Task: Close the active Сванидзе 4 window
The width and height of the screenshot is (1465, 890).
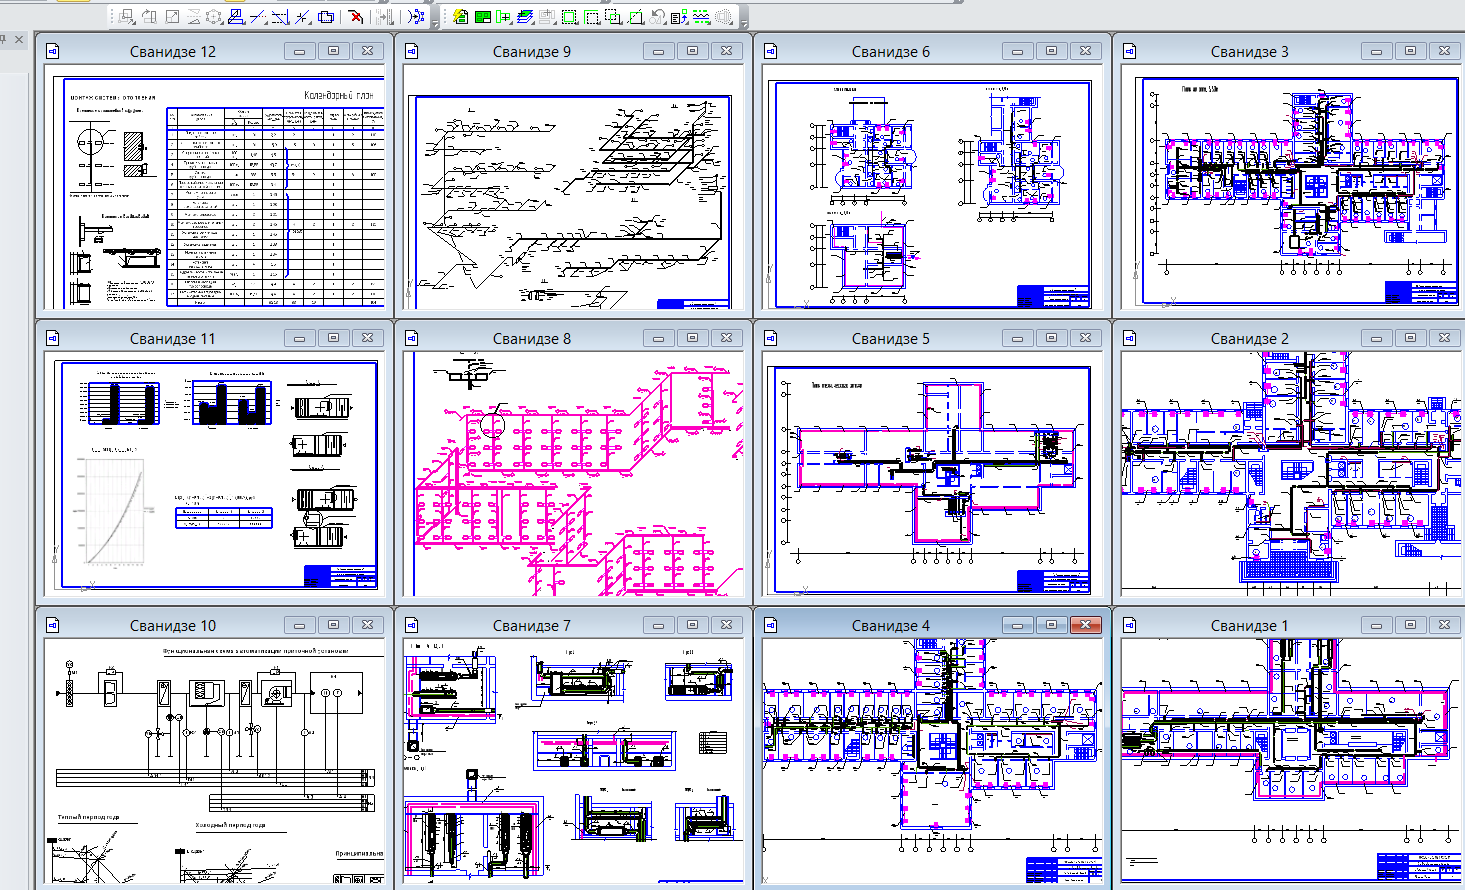Action: click(1086, 625)
